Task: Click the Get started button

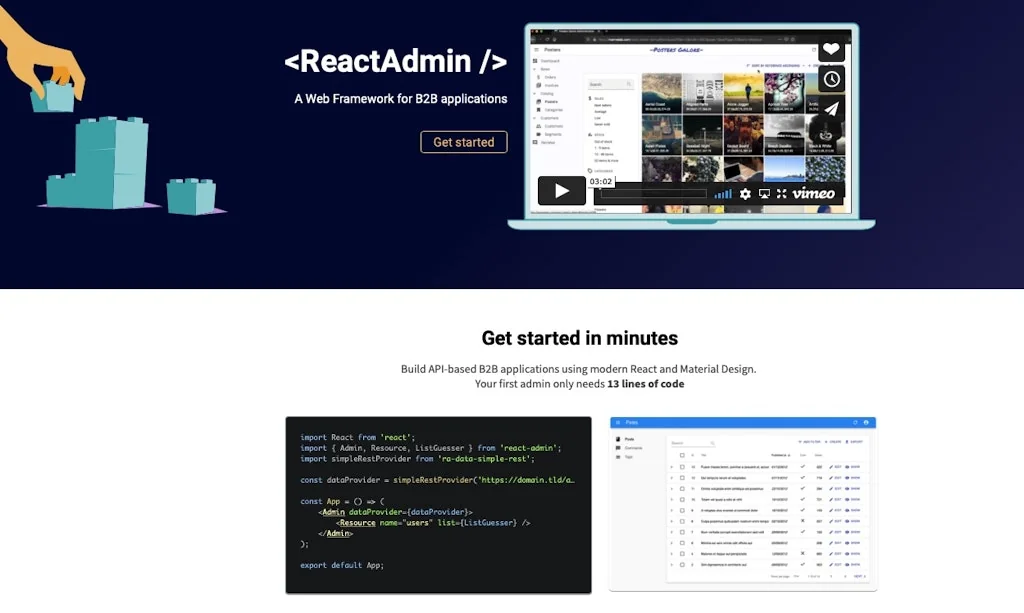Action: tap(464, 142)
